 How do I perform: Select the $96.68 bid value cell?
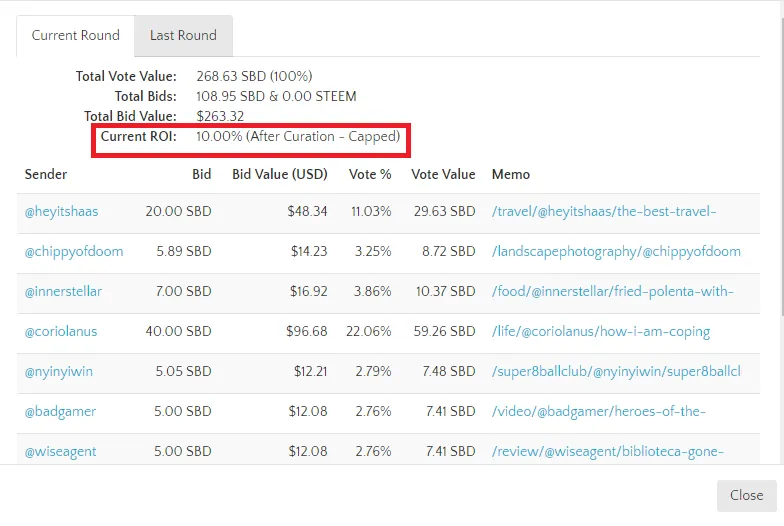pos(306,332)
